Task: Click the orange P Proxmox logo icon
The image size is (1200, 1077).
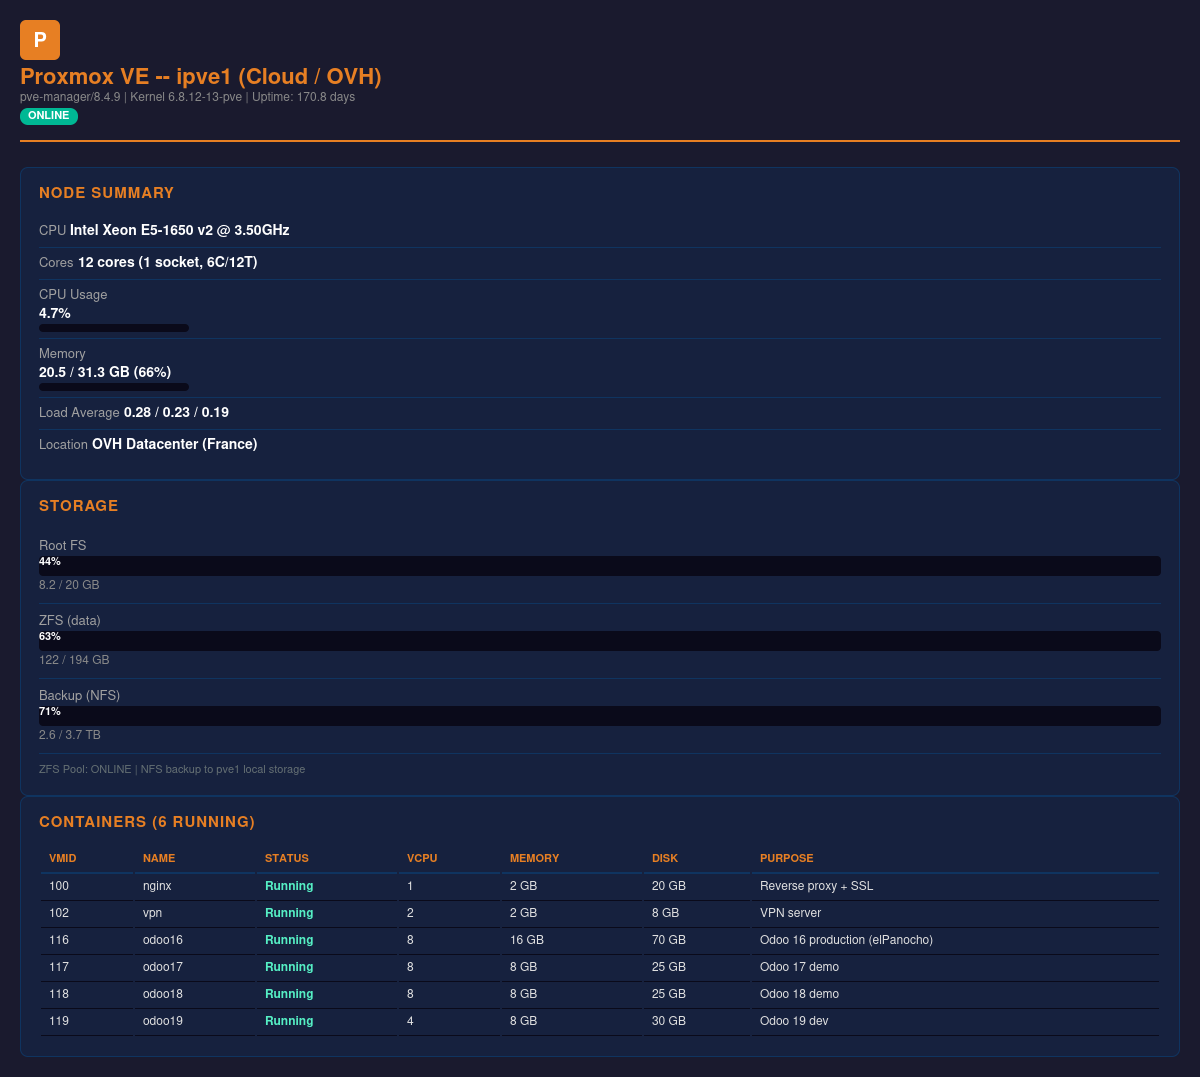Action: click(x=39, y=39)
